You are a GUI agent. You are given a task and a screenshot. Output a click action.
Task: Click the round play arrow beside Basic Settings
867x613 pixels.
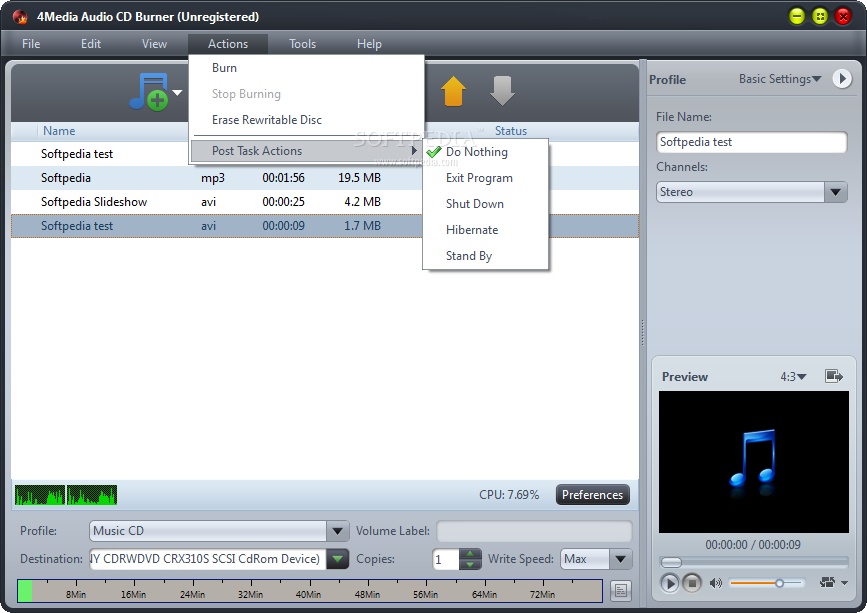point(842,78)
